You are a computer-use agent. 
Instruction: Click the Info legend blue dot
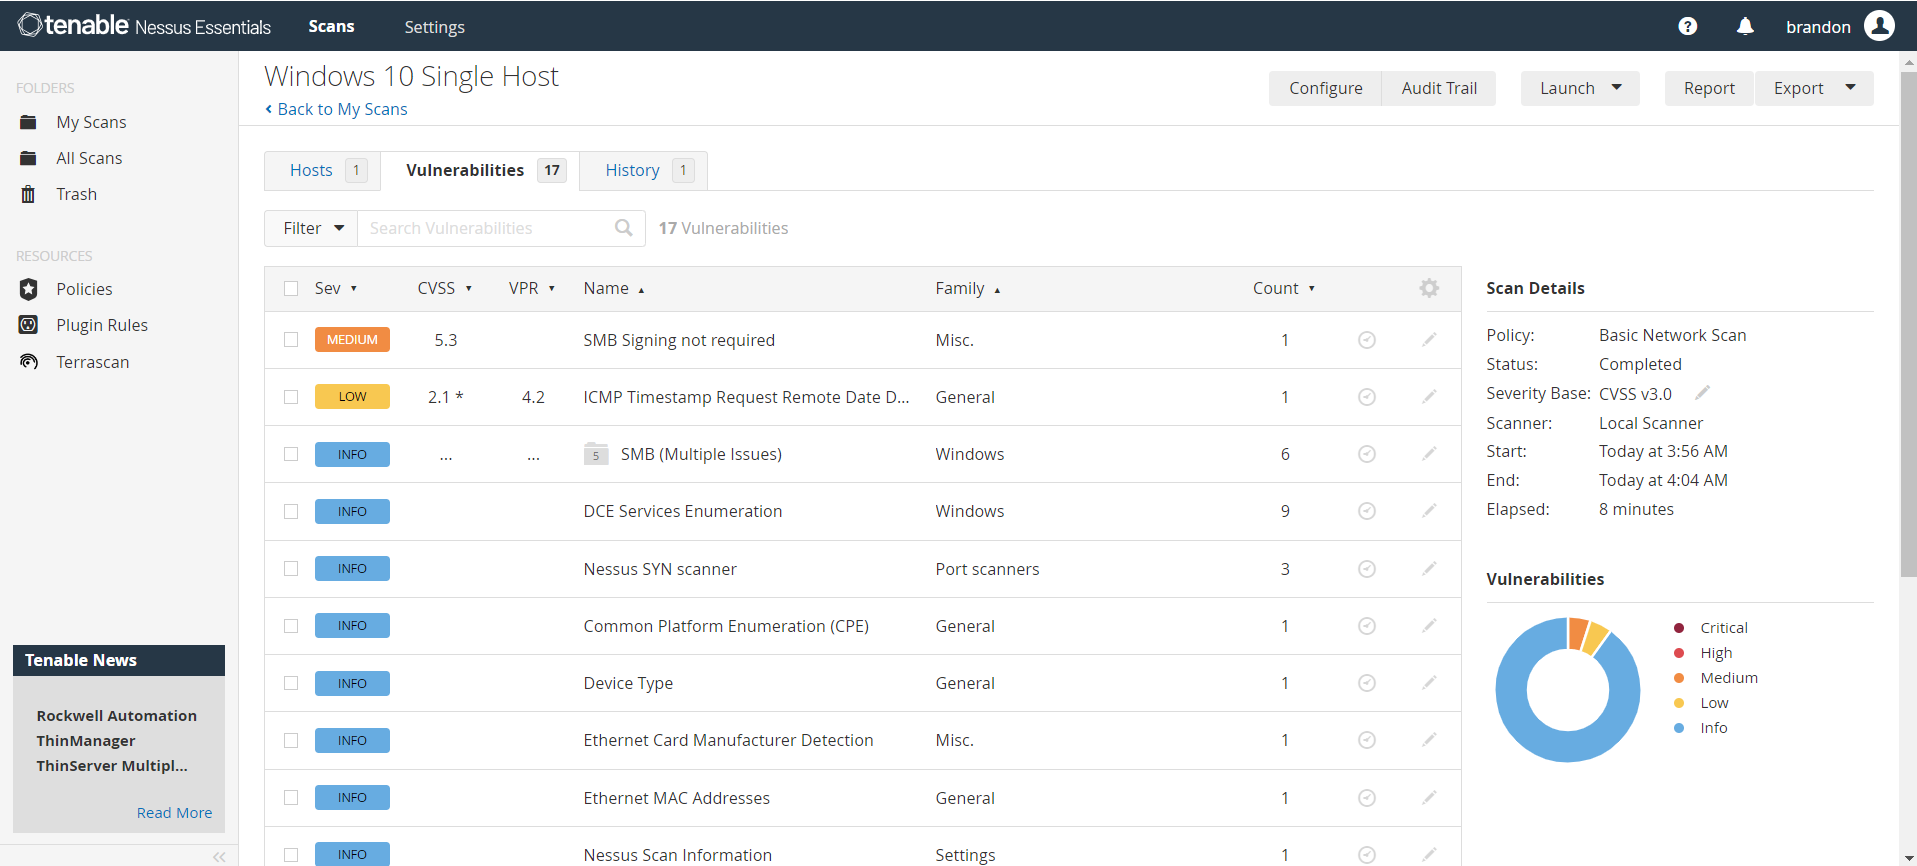coord(1679,728)
